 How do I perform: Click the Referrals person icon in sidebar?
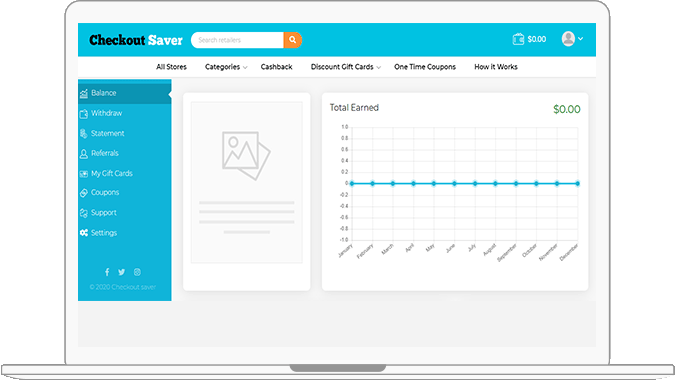84,154
